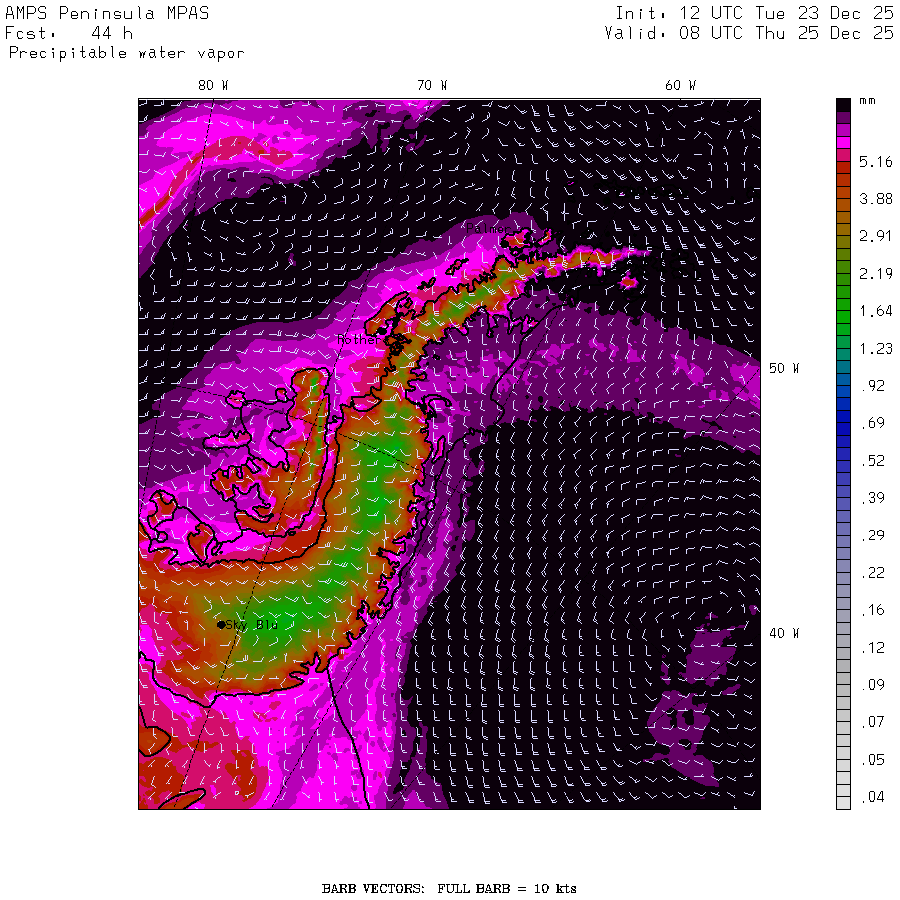Click the 5.16 mm colorbar label
Image resolution: width=900 pixels, height=900 pixels.
pos(875,162)
